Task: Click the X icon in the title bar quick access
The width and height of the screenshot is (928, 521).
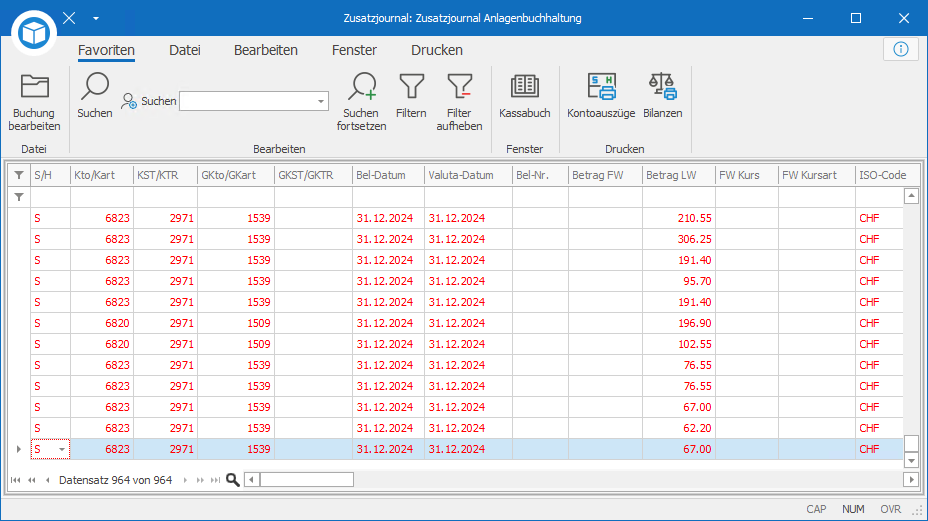Action: click(69, 18)
